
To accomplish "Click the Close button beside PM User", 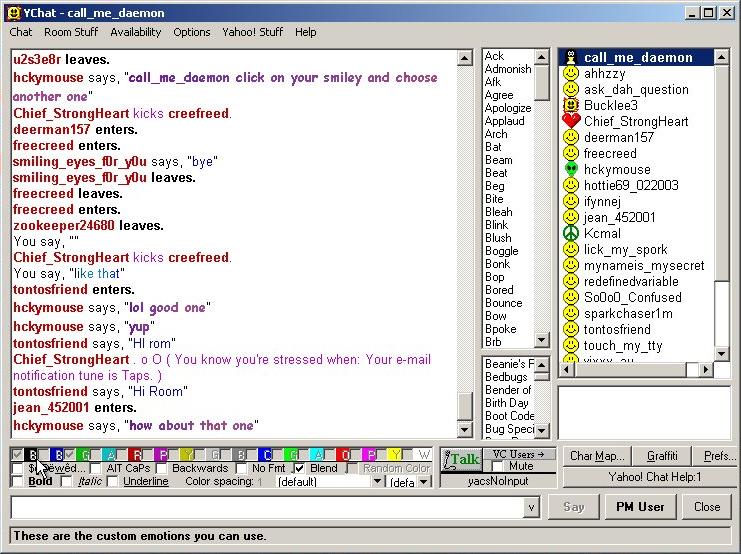I will click(x=707, y=507).
